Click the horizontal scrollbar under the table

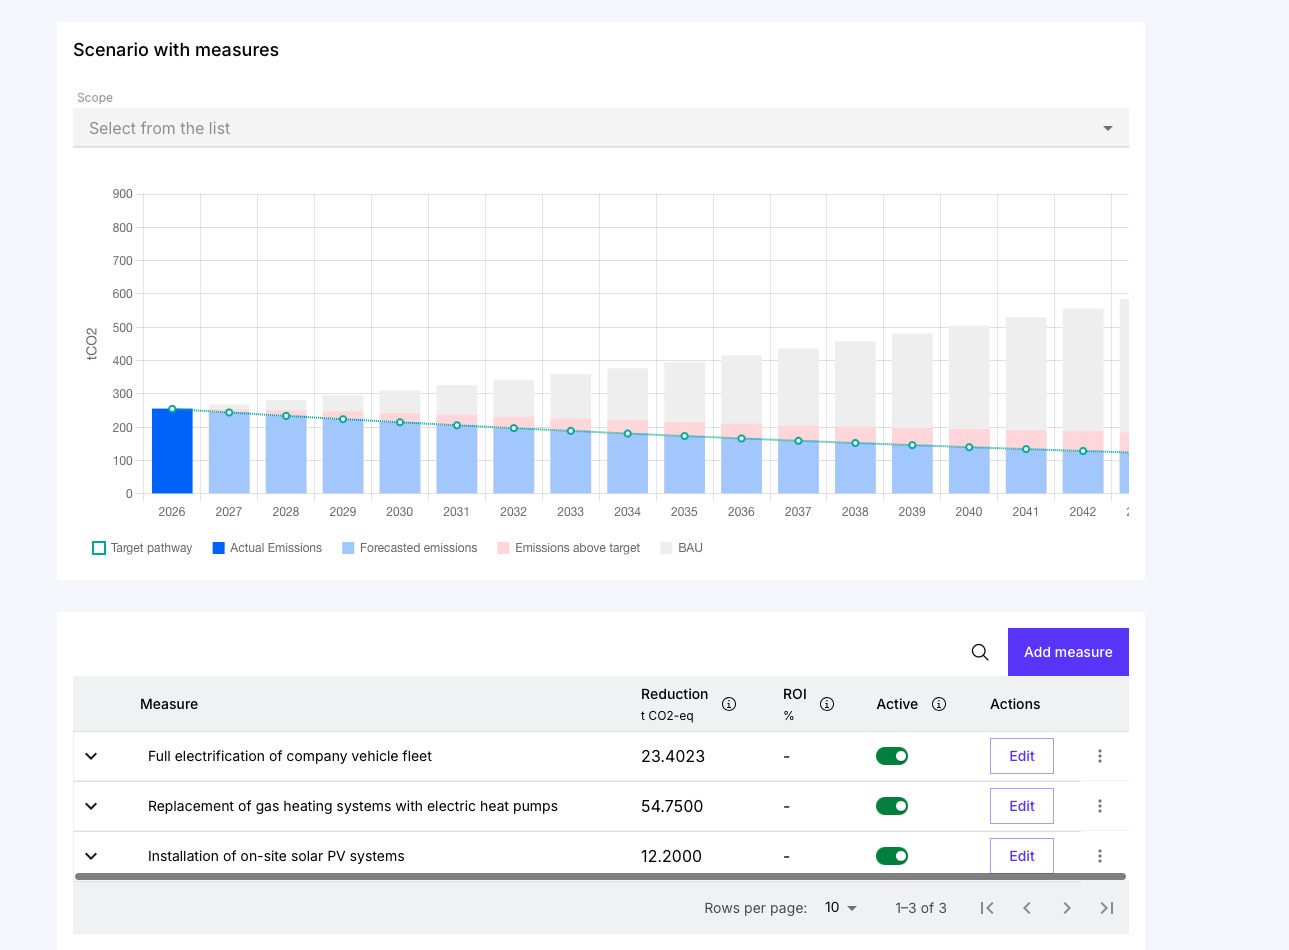coord(600,877)
